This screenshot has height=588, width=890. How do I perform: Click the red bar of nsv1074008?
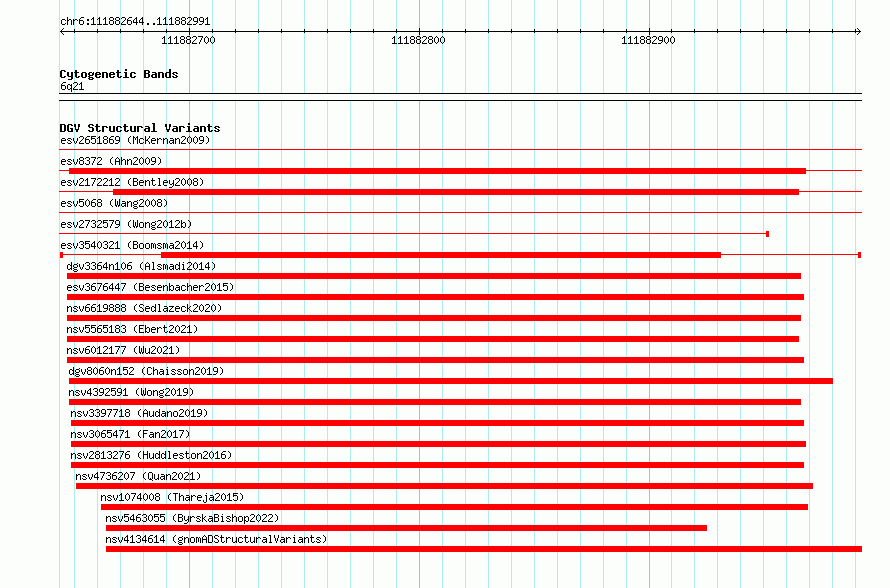point(455,507)
